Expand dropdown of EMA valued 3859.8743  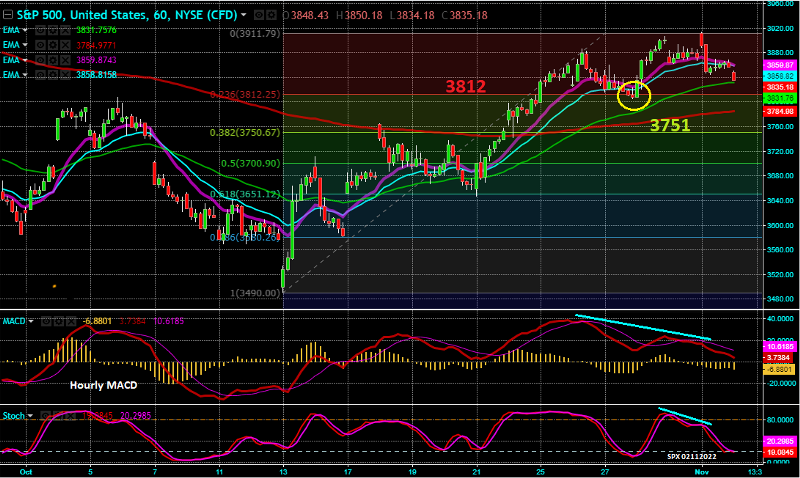[x=24, y=60]
